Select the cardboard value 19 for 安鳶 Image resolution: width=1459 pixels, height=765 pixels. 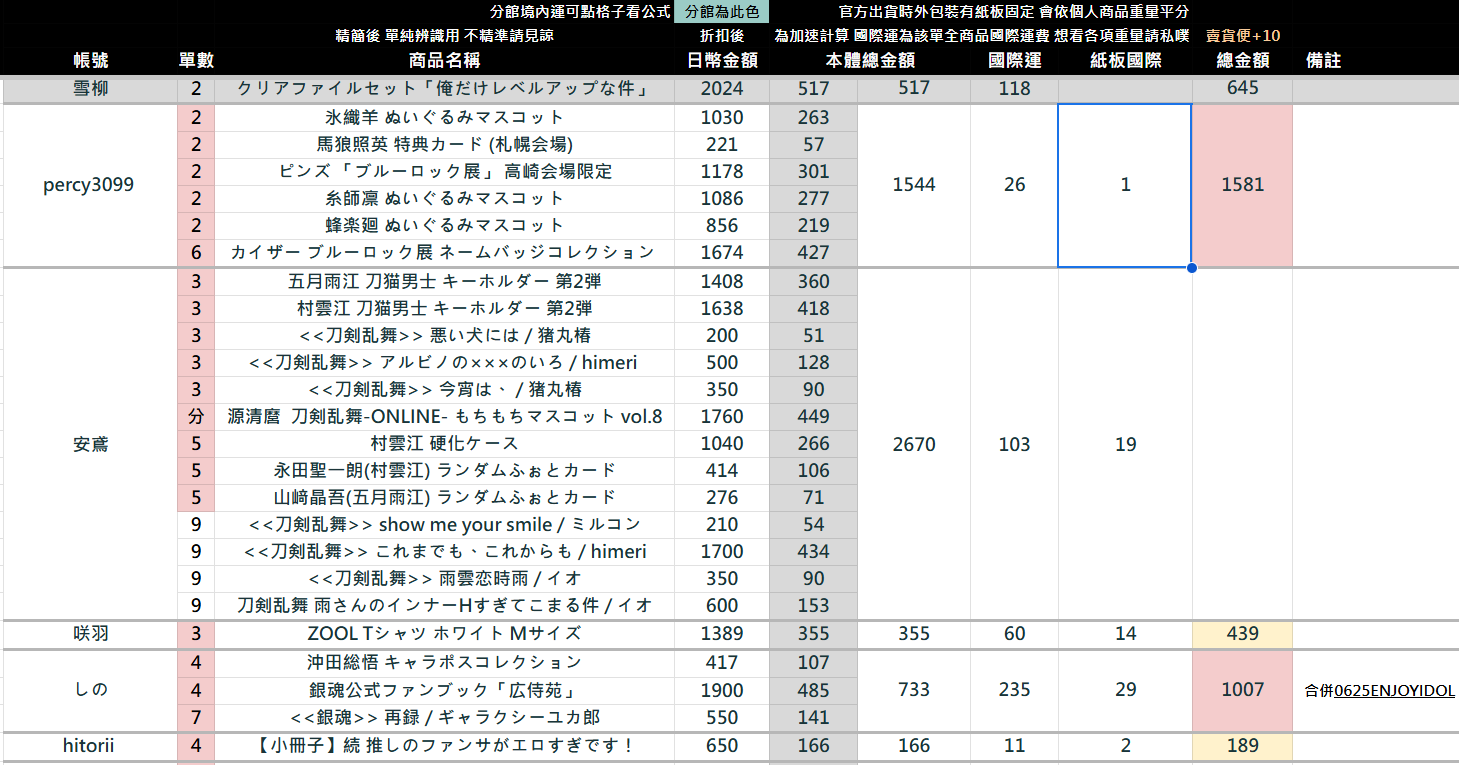click(1125, 444)
